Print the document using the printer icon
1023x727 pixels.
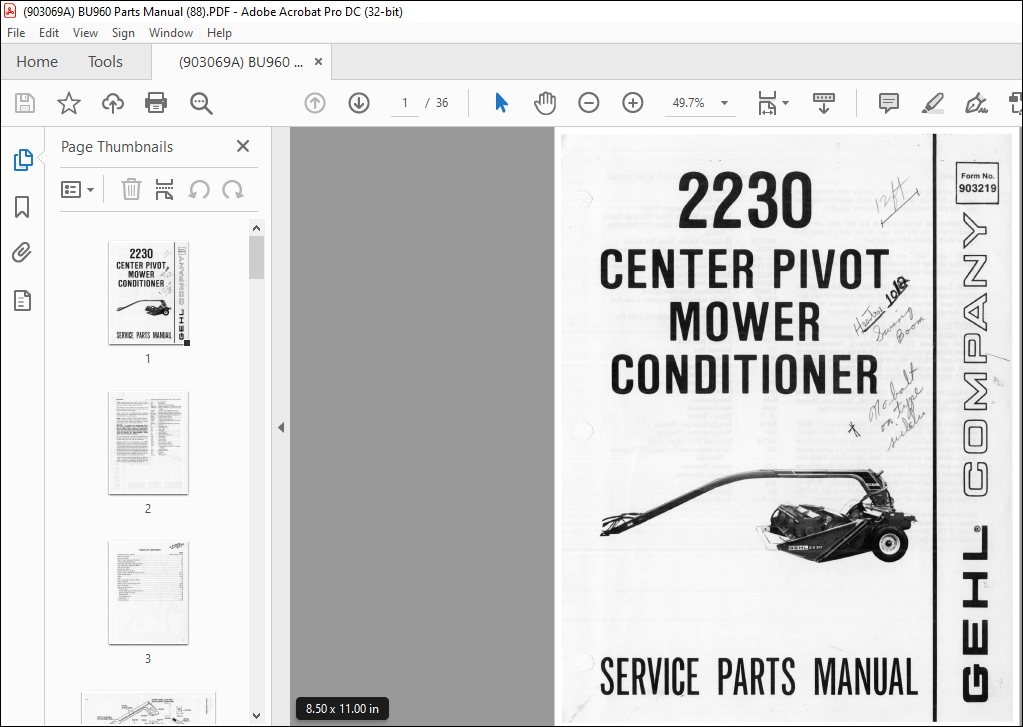pos(156,103)
